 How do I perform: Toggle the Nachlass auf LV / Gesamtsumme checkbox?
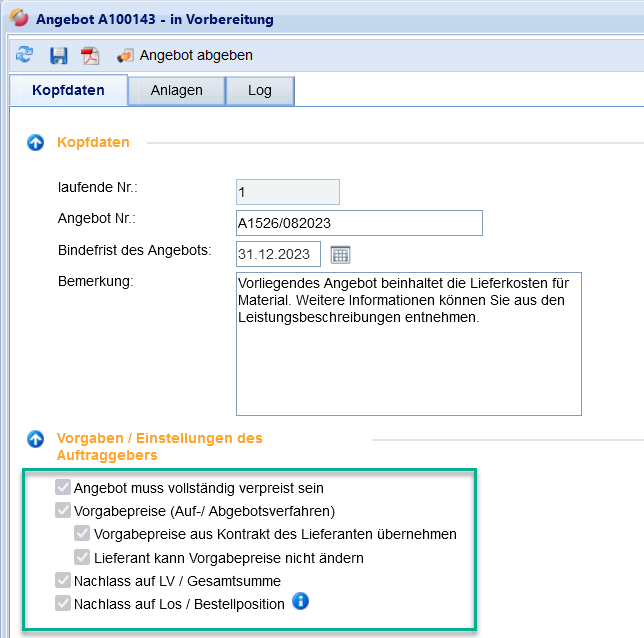(x=63, y=580)
